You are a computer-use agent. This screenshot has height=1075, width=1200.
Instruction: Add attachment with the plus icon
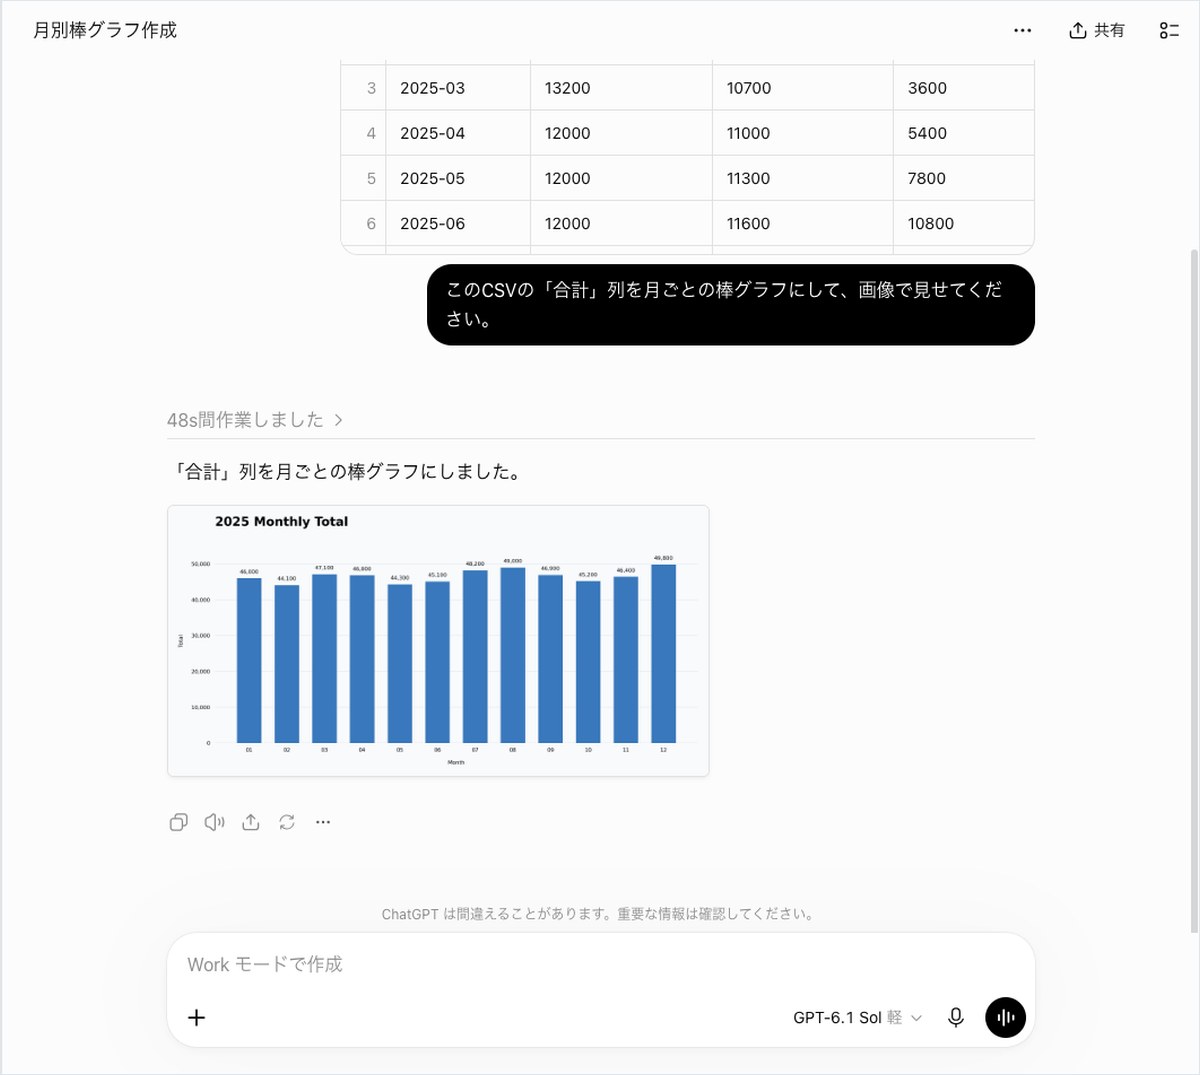point(197,1017)
